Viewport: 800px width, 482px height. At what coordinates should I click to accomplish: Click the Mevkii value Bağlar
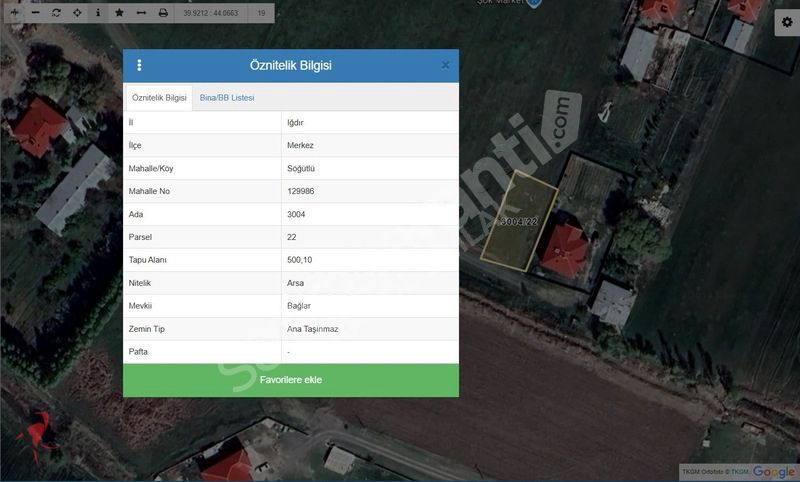coord(299,306)
